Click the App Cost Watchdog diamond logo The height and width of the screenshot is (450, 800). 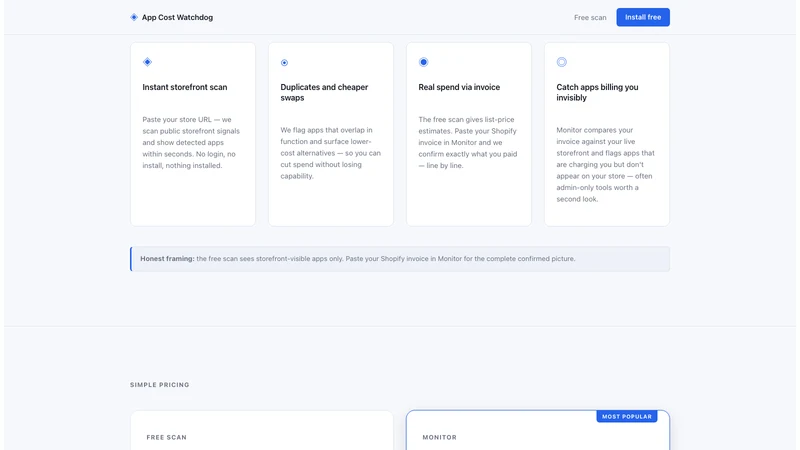tap(134, 17)
